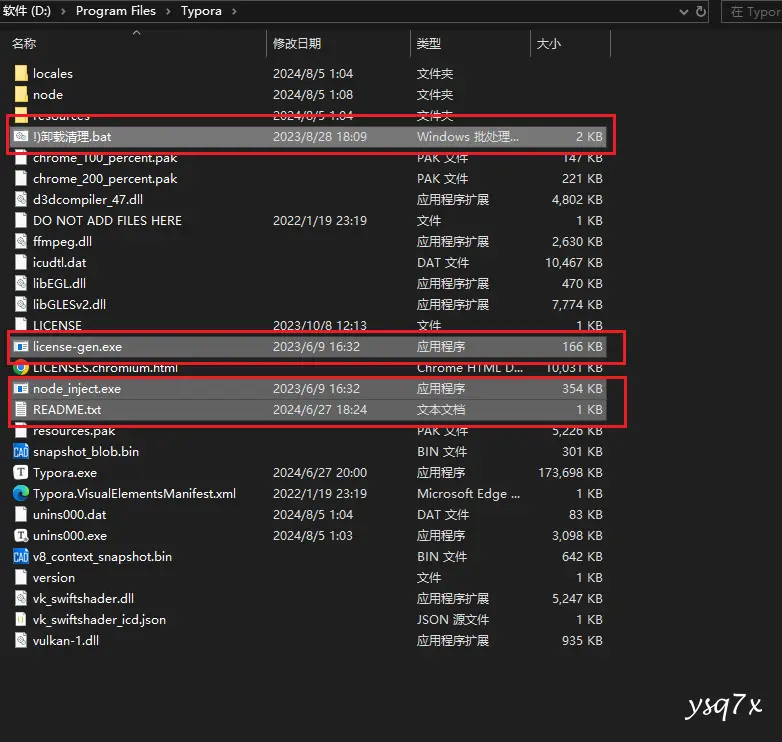
Task: Select the README.txt document icon
Action: point(21,409)
